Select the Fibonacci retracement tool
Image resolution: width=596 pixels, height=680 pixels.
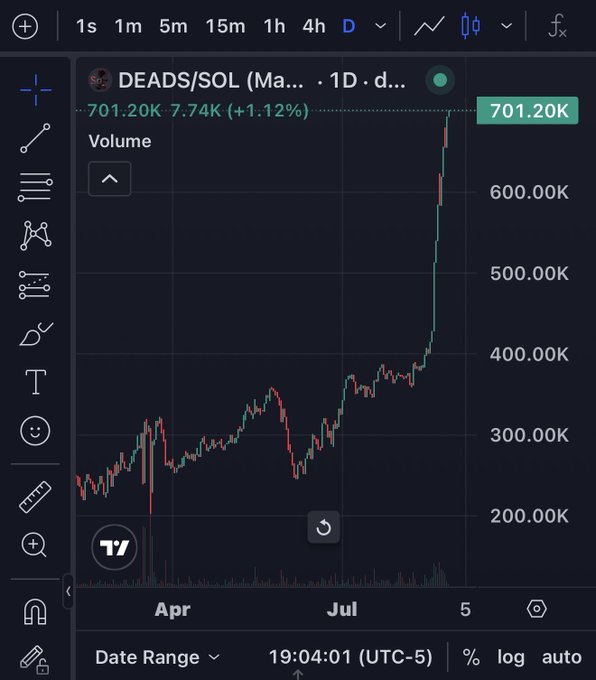(36, 187)
